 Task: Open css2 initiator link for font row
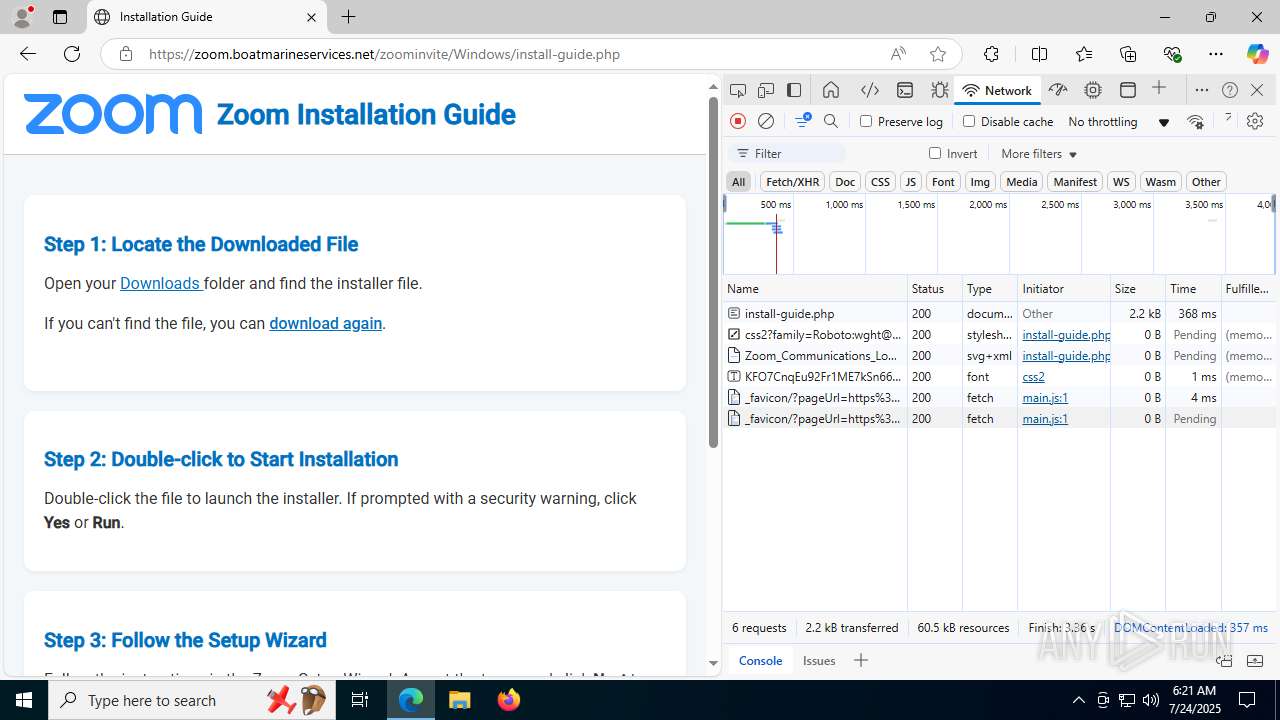(1033, 377)
